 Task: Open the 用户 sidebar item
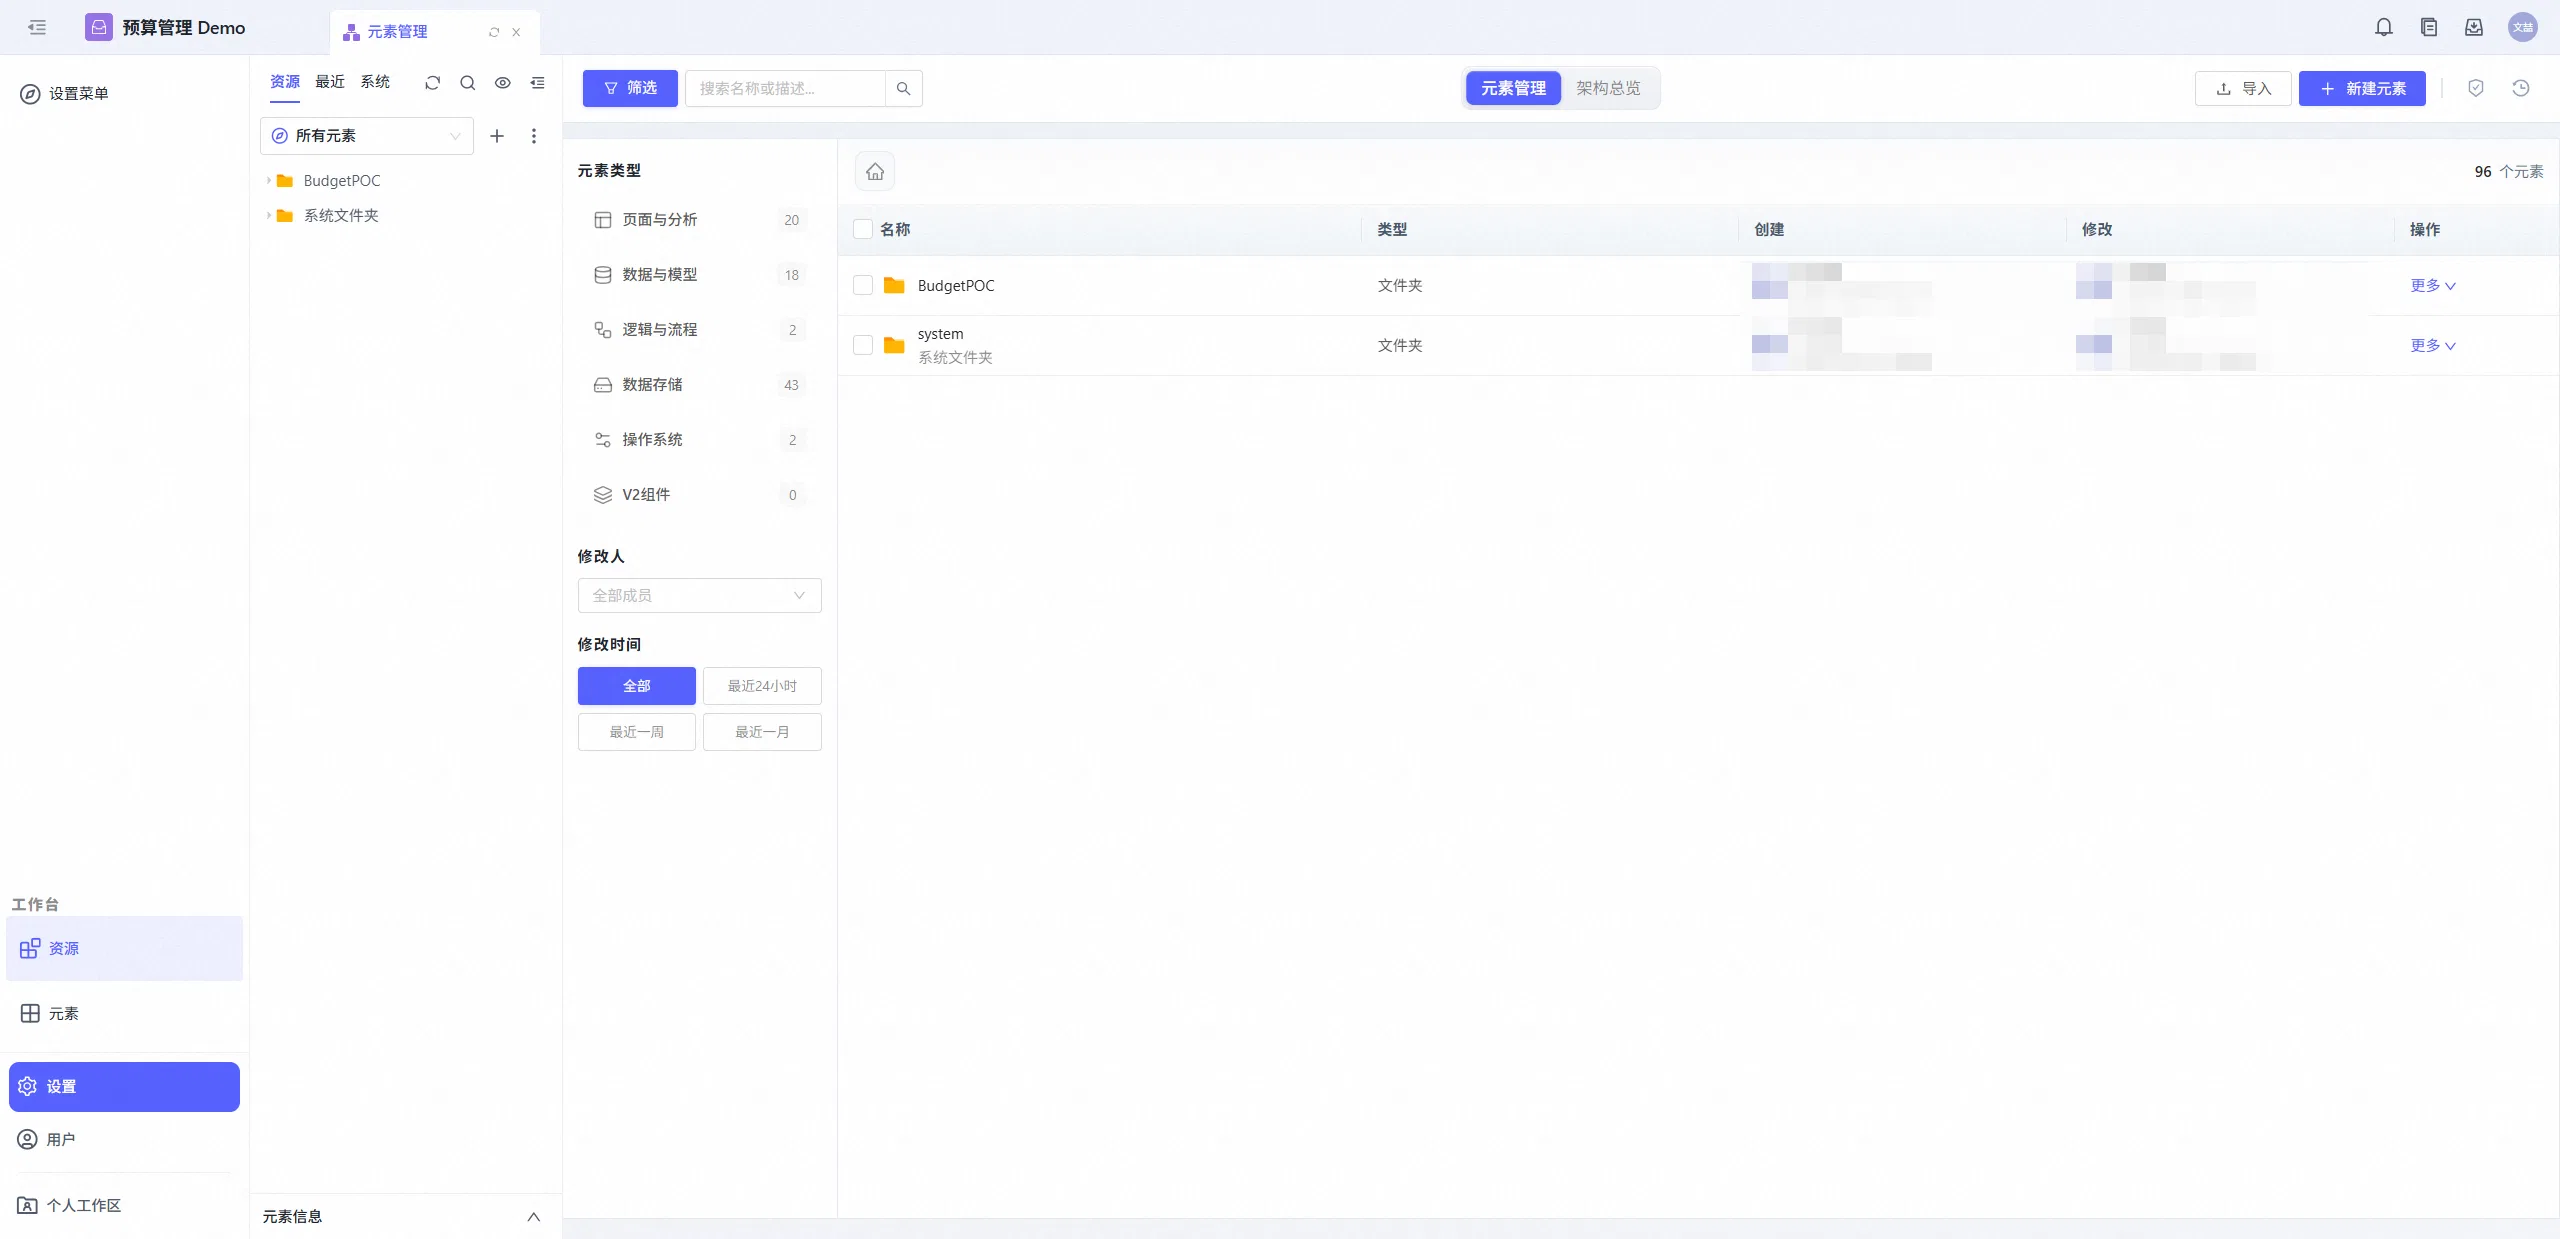click(x=124, y=1140)
